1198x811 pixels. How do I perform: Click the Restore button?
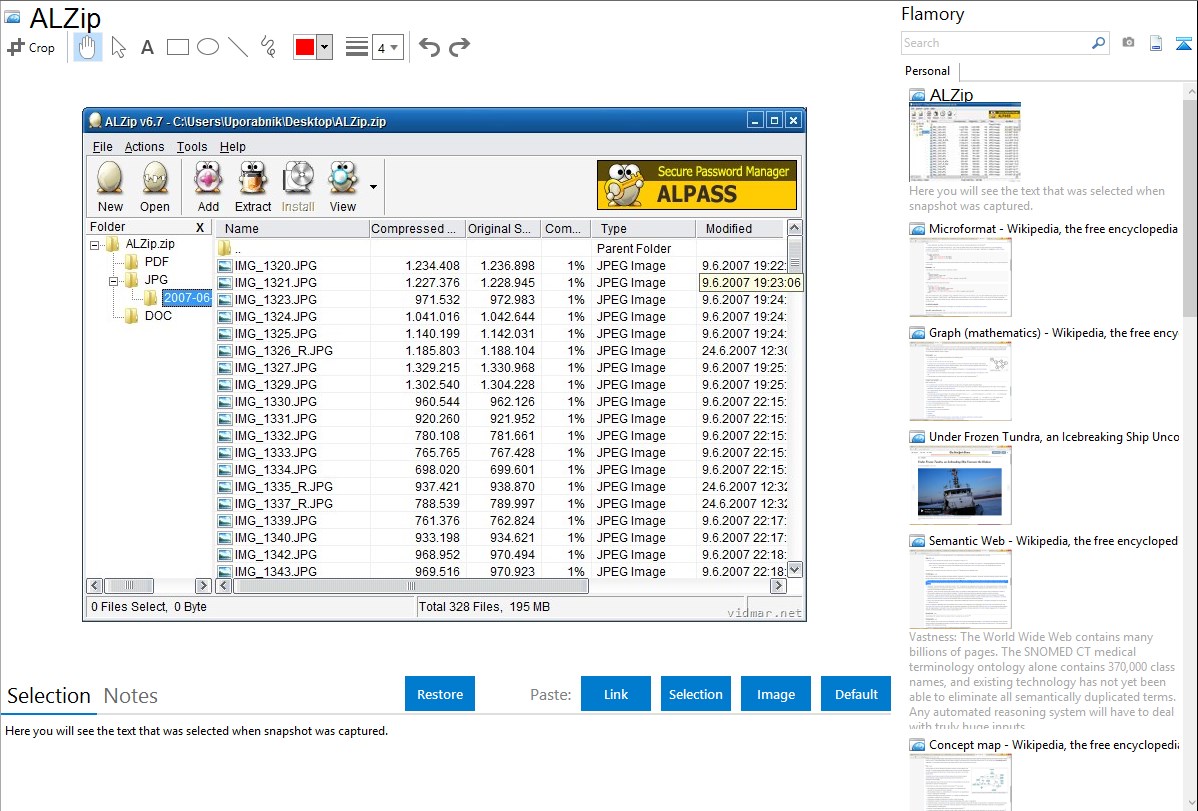(440, 694)
